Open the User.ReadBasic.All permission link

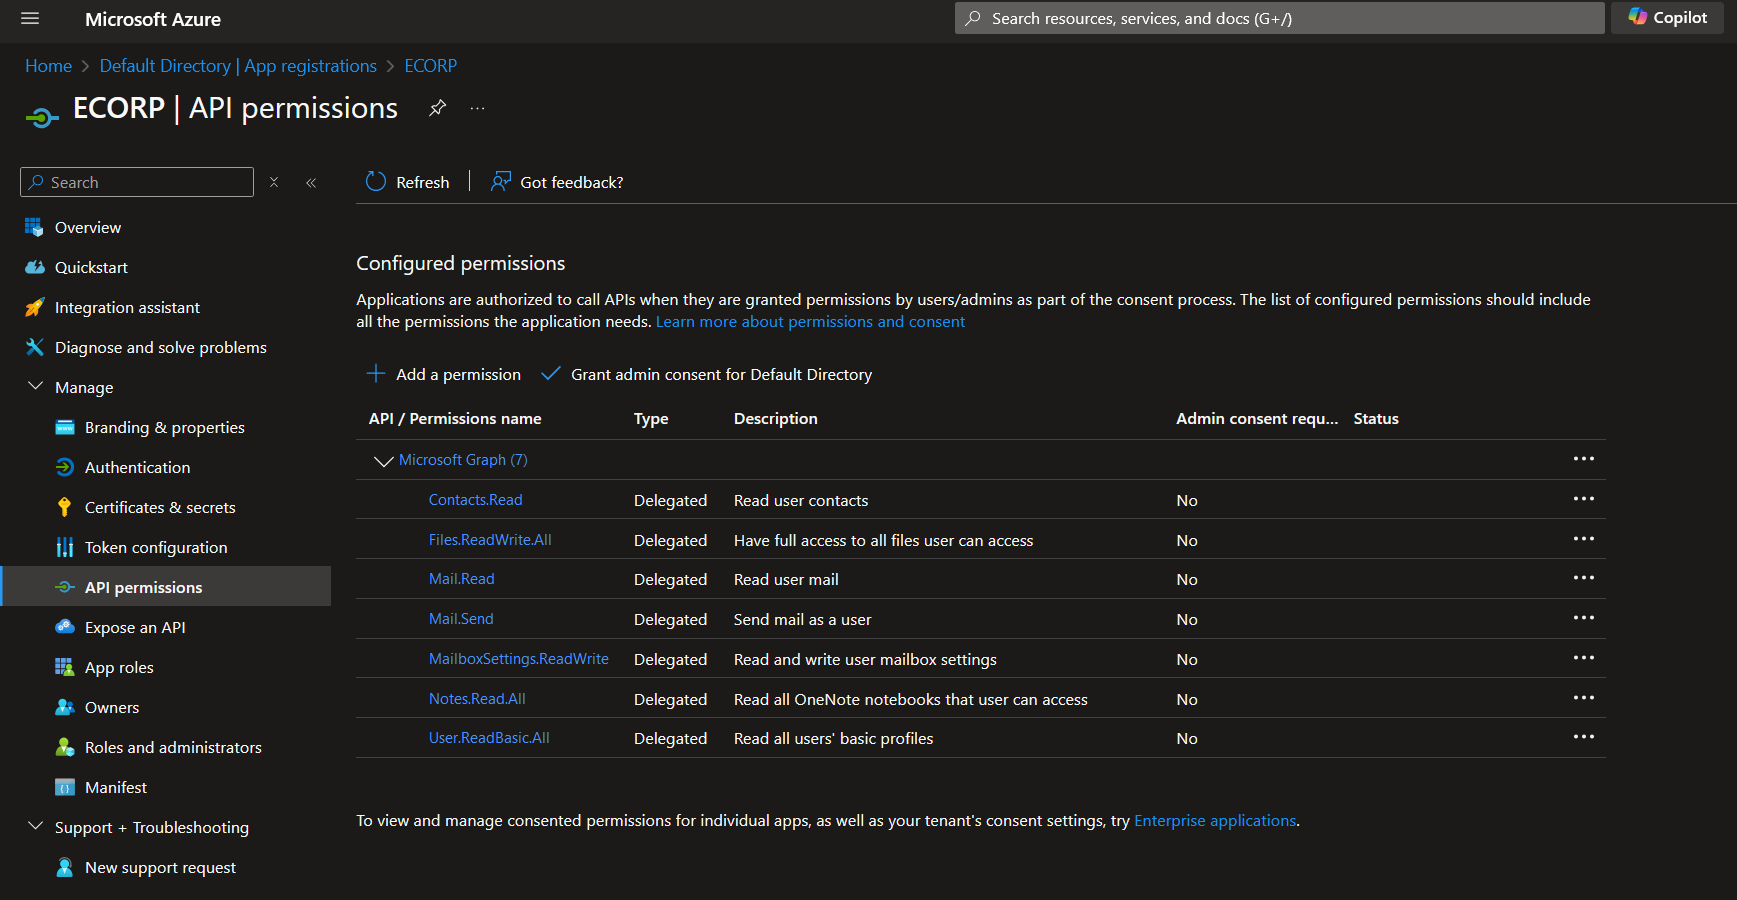(x=489, y=738)
